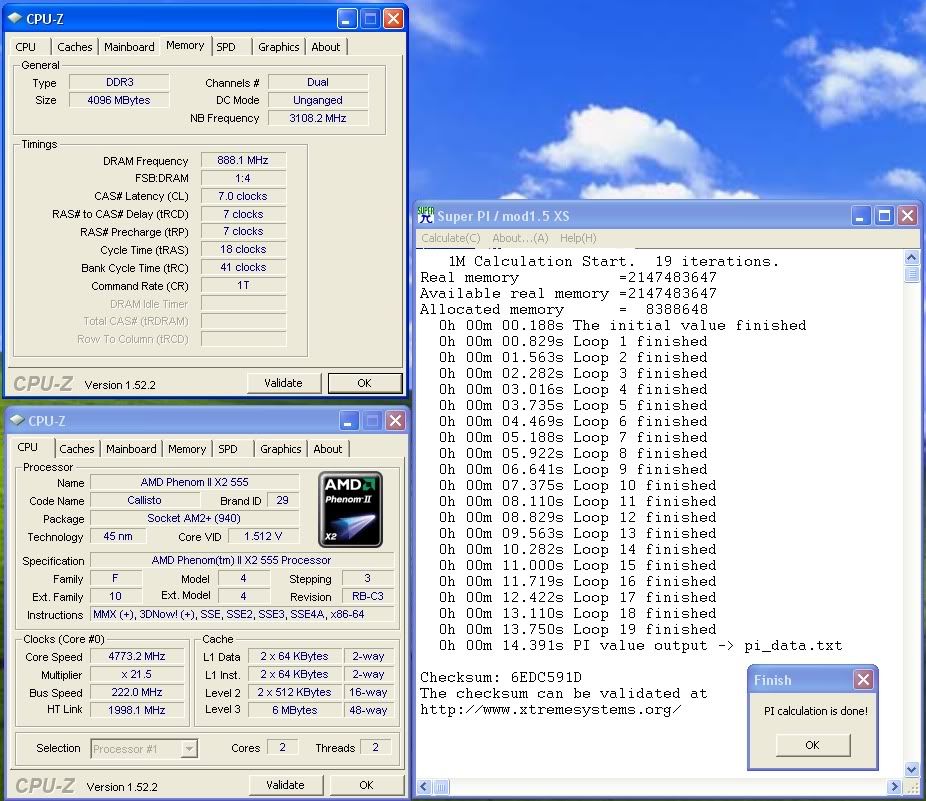Click the NB Frequency 3108.2 MHz field
The height and width of the screenshot is (801, 926).
318,118
